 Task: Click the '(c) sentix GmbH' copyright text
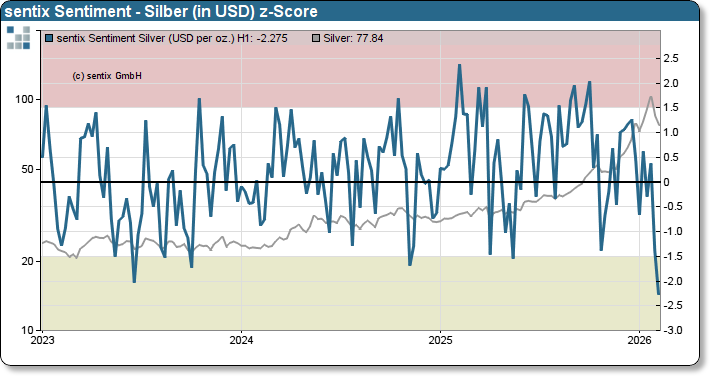107,76
